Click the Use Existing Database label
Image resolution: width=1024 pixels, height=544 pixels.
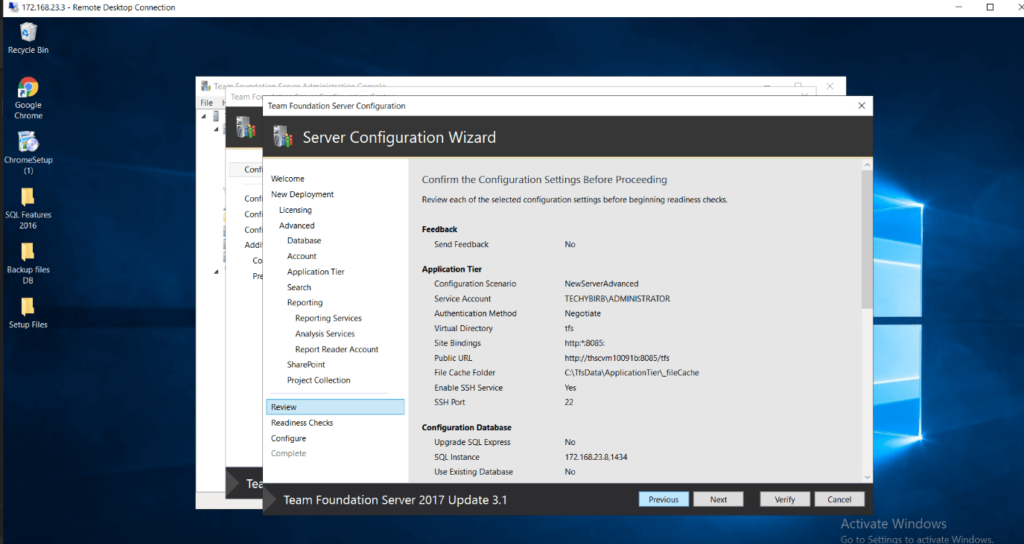coord(473,472)
